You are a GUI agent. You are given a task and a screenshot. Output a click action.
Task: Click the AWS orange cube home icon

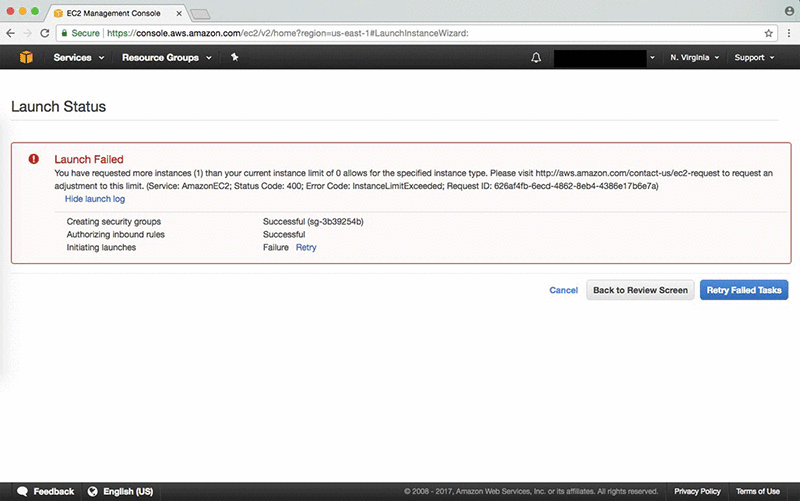(x=26, y=57)
